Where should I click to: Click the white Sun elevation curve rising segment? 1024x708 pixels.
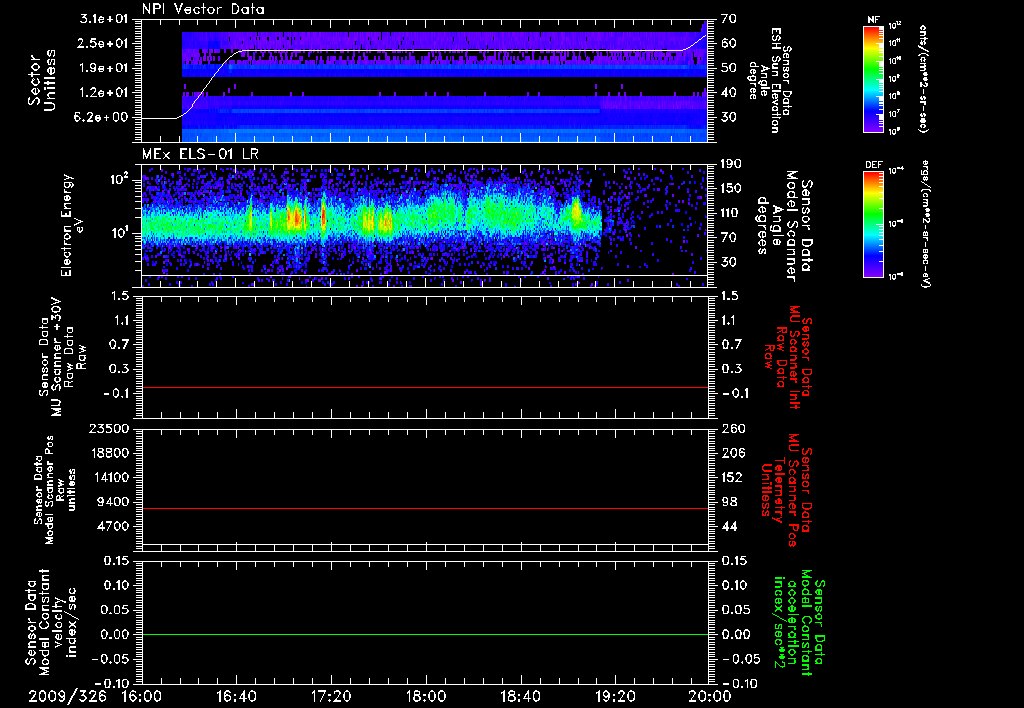pos(209,84)
